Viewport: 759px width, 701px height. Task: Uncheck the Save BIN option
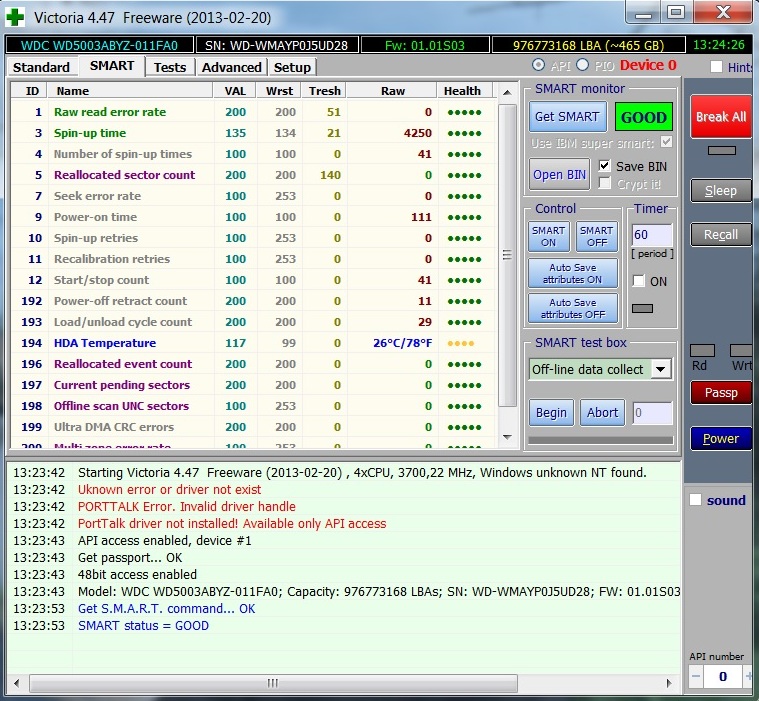(x=604, y=166)
